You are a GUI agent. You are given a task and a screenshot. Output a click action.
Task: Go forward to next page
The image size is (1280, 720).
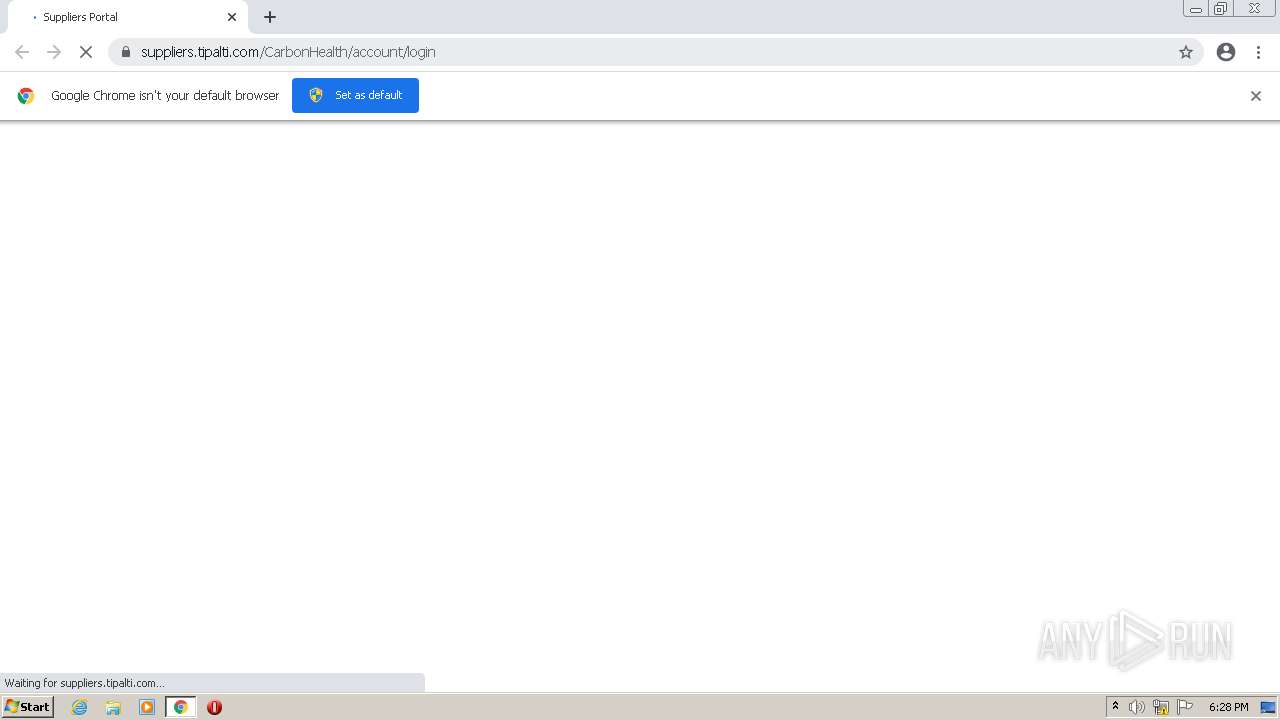[x=54, y=52]
